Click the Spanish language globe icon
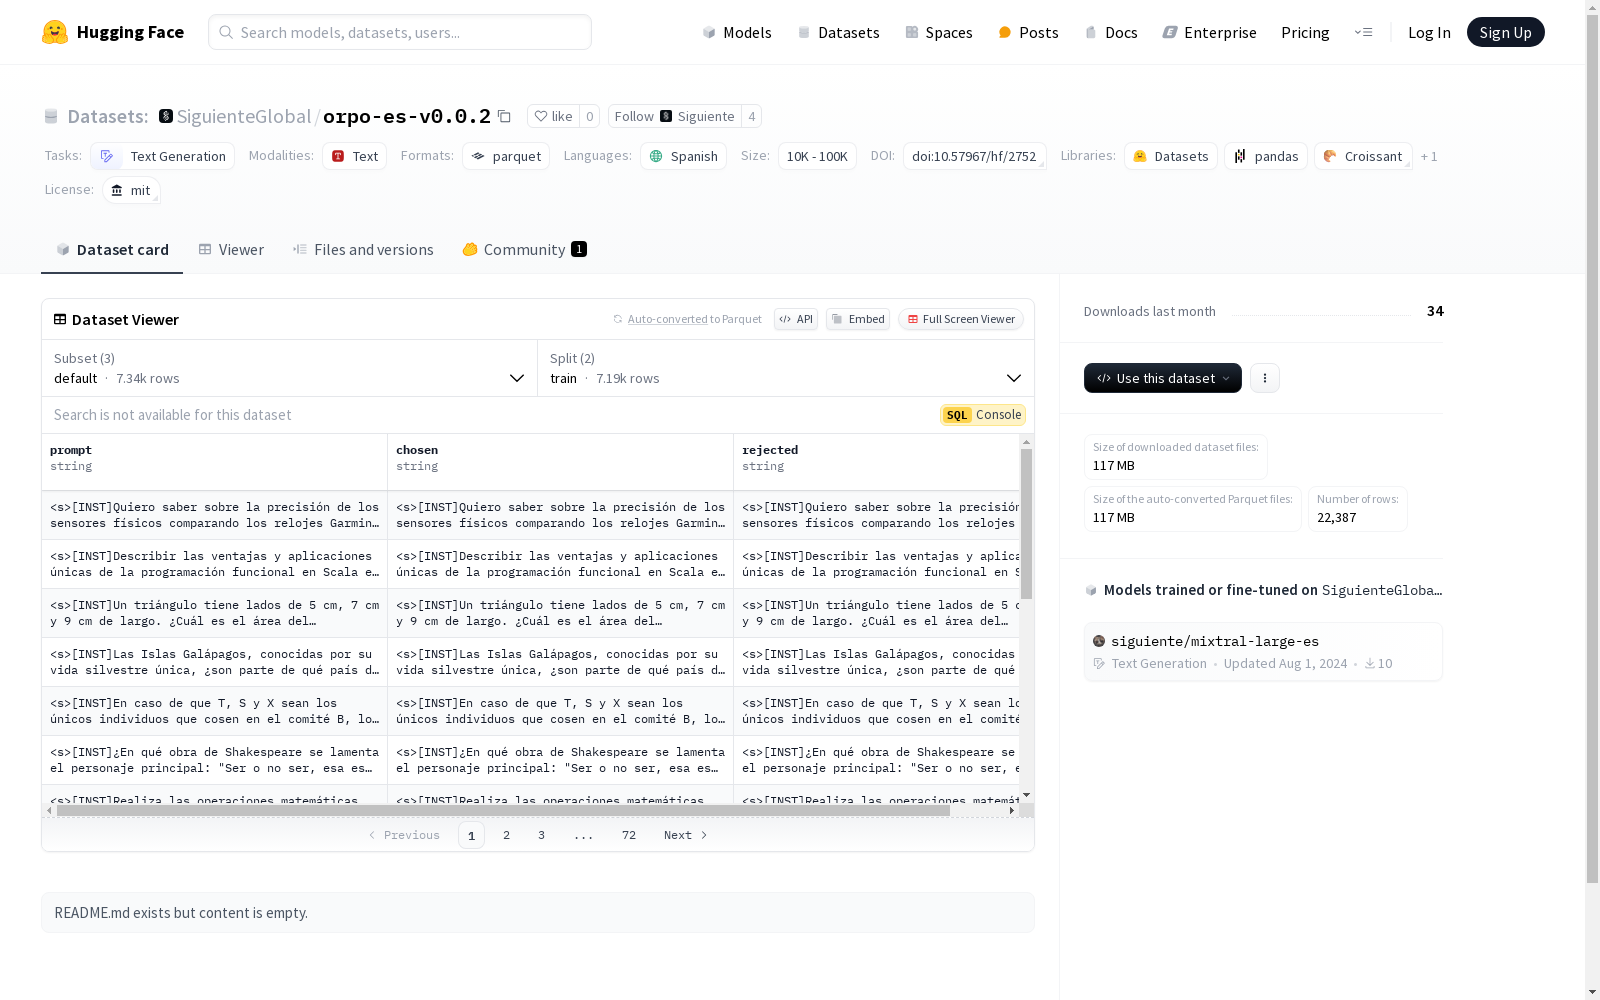This screenshot has width=1600, height=1000. click(x=656, y=156)
